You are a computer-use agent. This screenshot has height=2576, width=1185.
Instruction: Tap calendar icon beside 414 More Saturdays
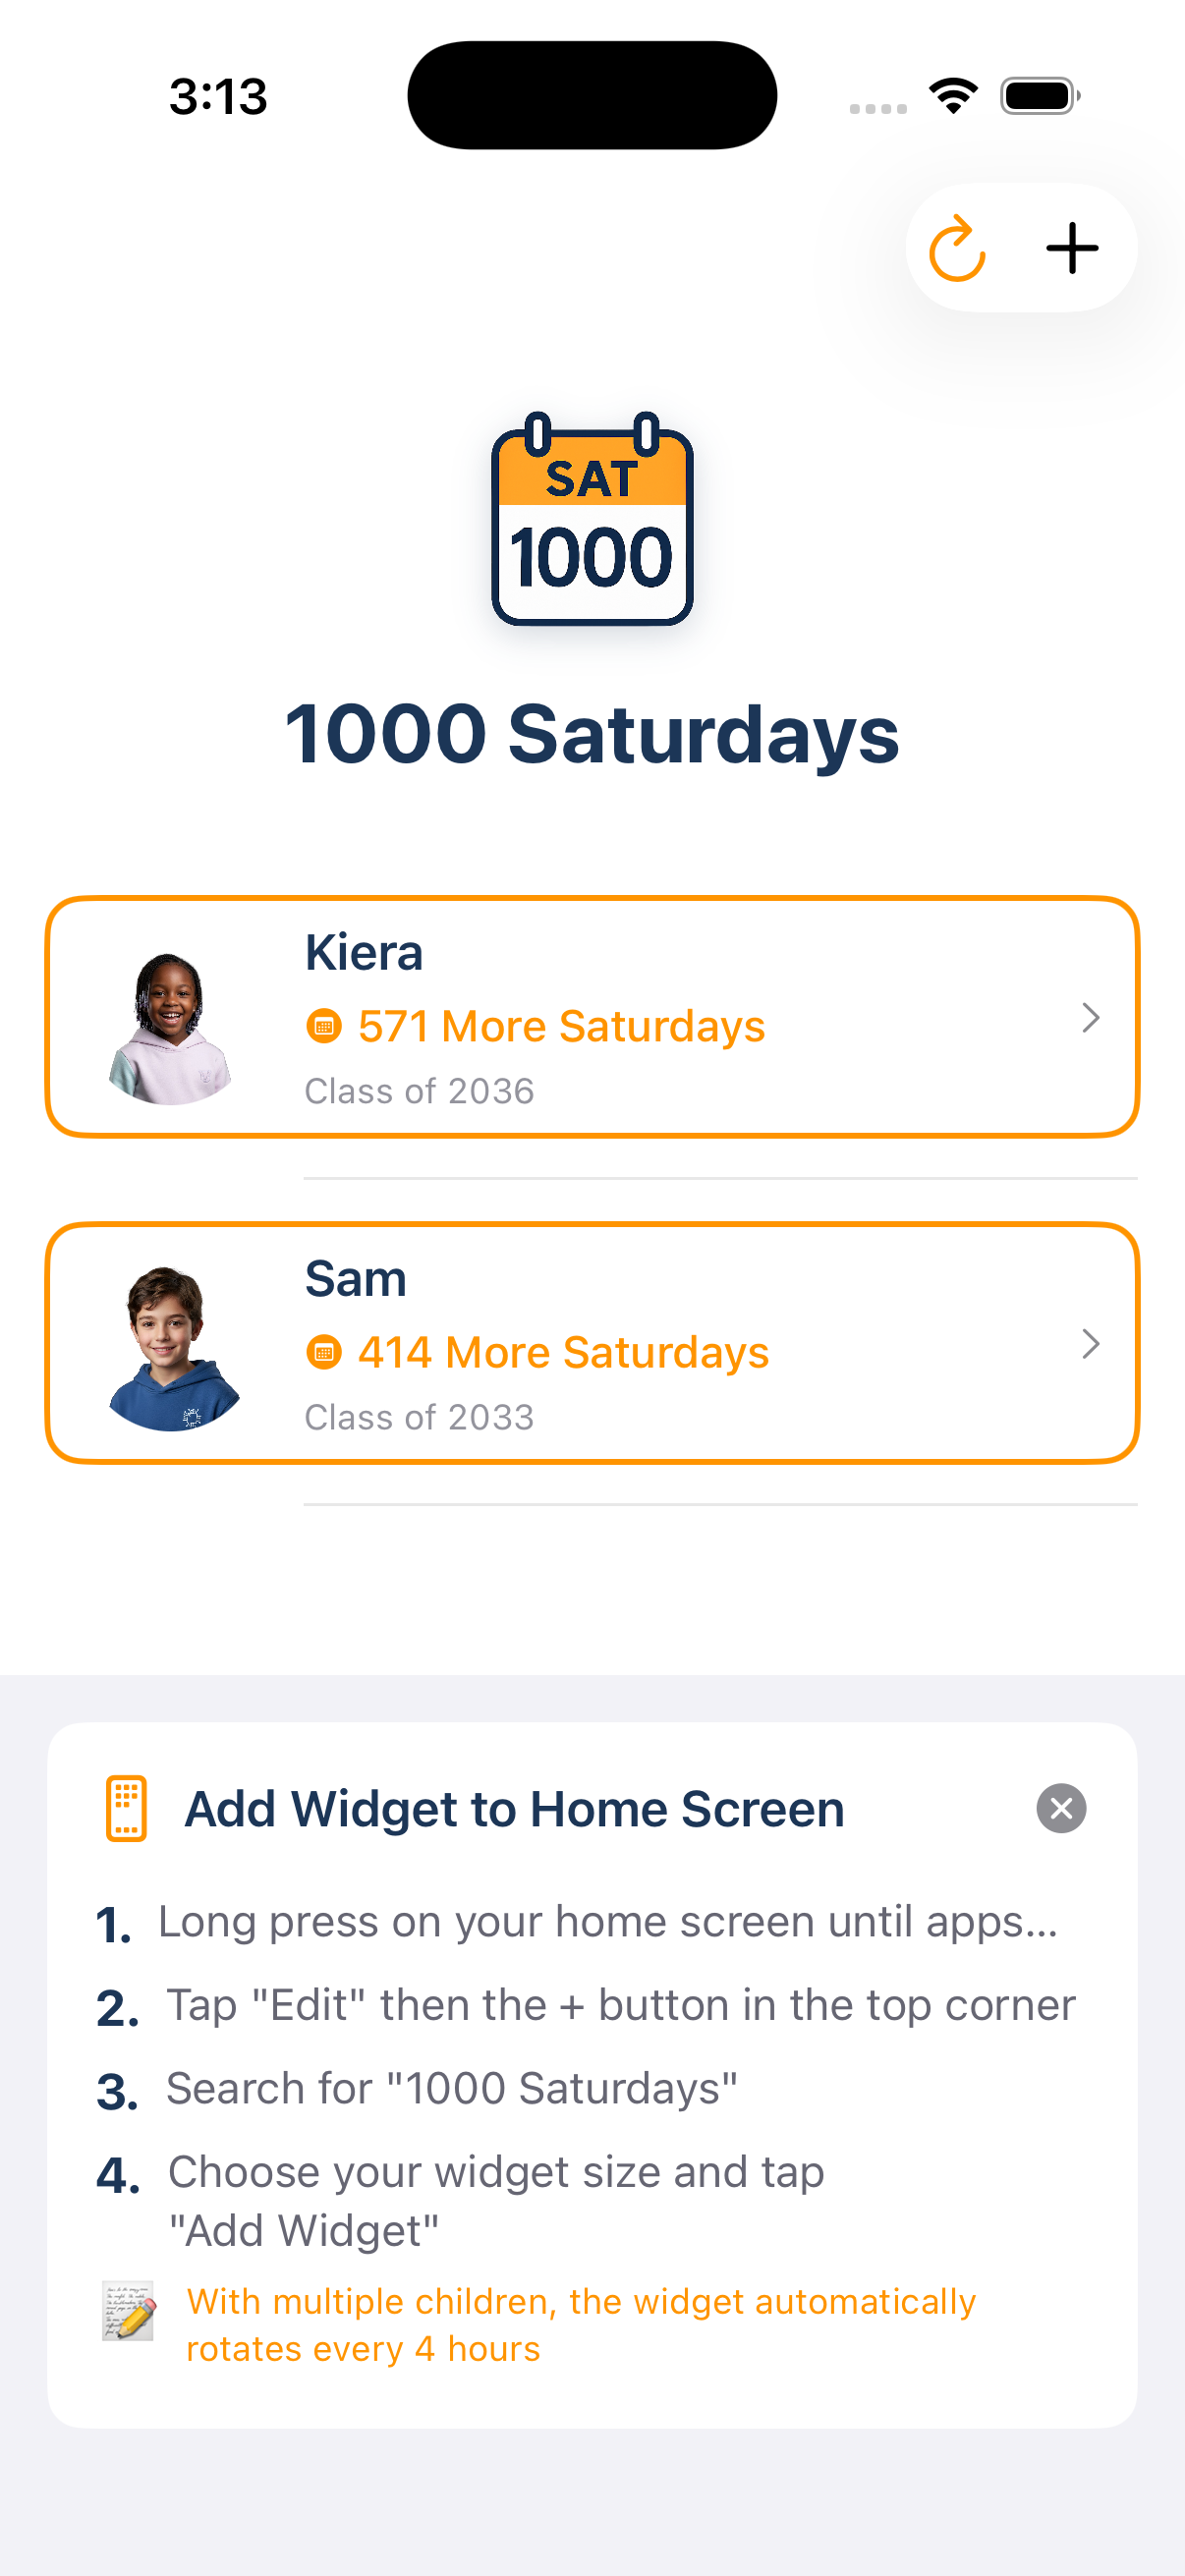click(x=323, y=1352)
